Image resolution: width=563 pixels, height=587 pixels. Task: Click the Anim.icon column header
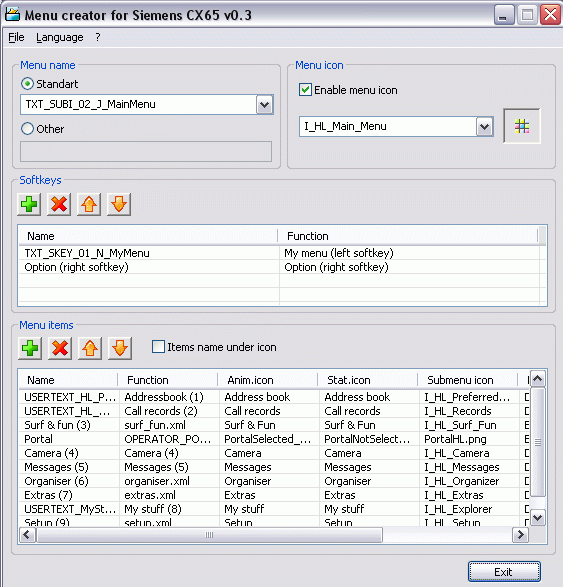click(x=268, y=380)
